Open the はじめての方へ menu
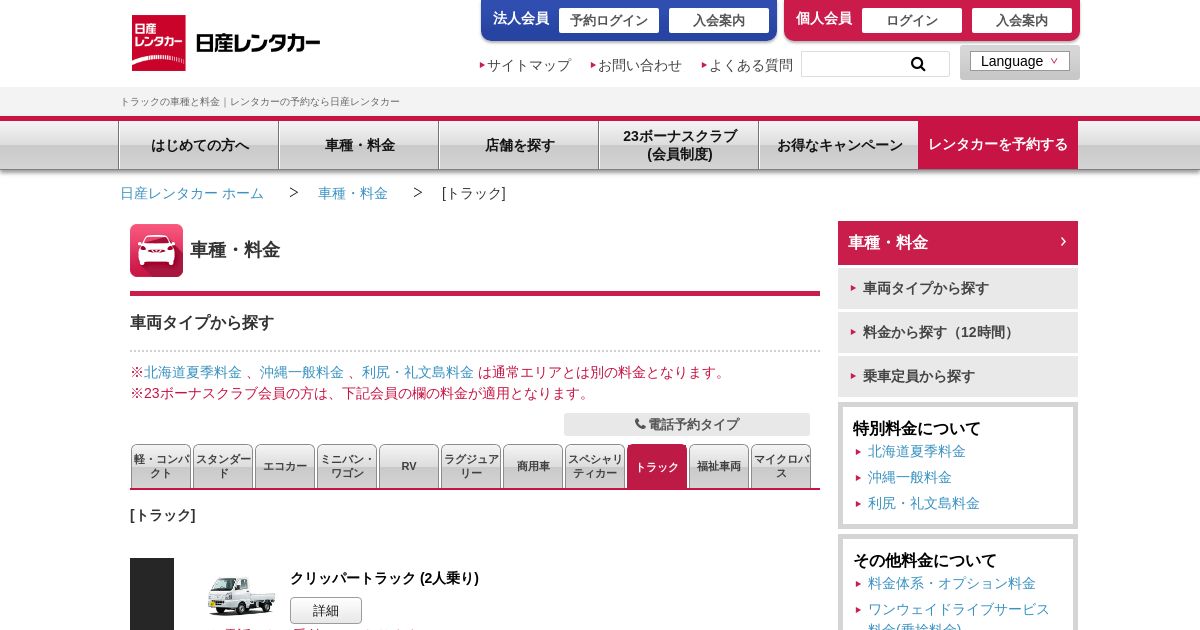This screenshot has width=1200, height=630. [x=199, y=145]
